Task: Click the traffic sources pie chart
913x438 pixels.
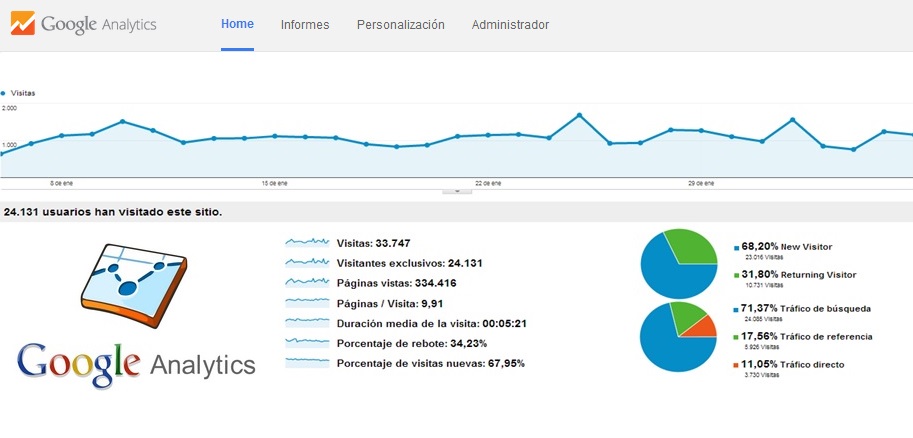Action: (678, 337)
